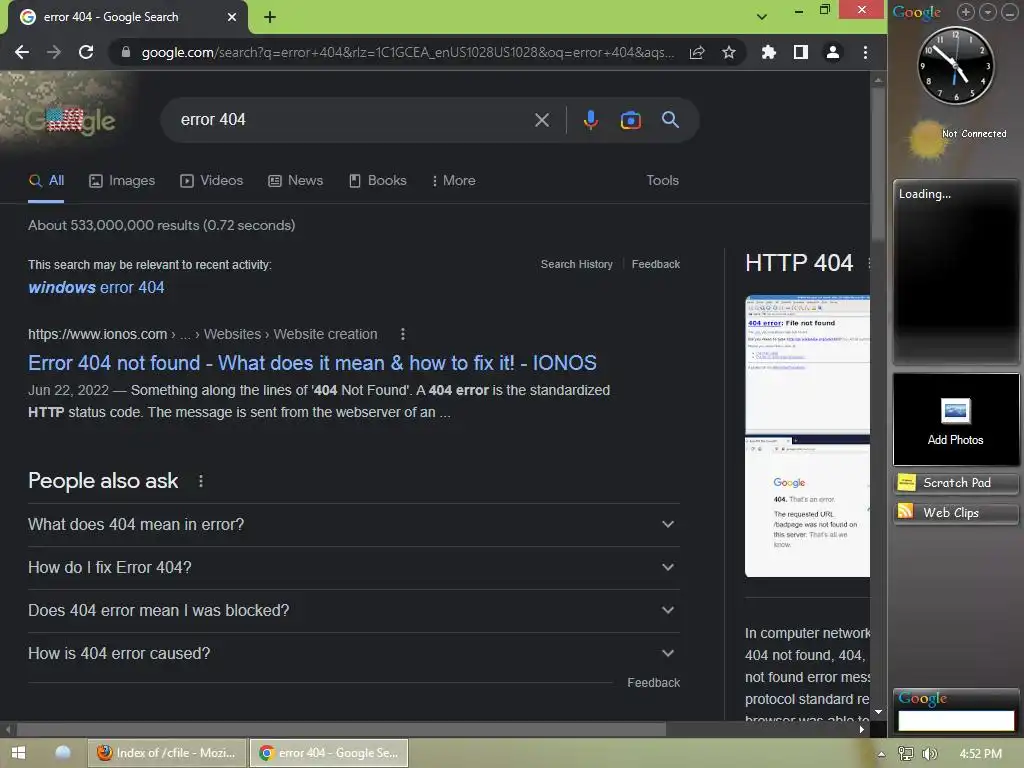Open Chrome side panel
Screen dimensions: 1024x768
click(801, 52)
